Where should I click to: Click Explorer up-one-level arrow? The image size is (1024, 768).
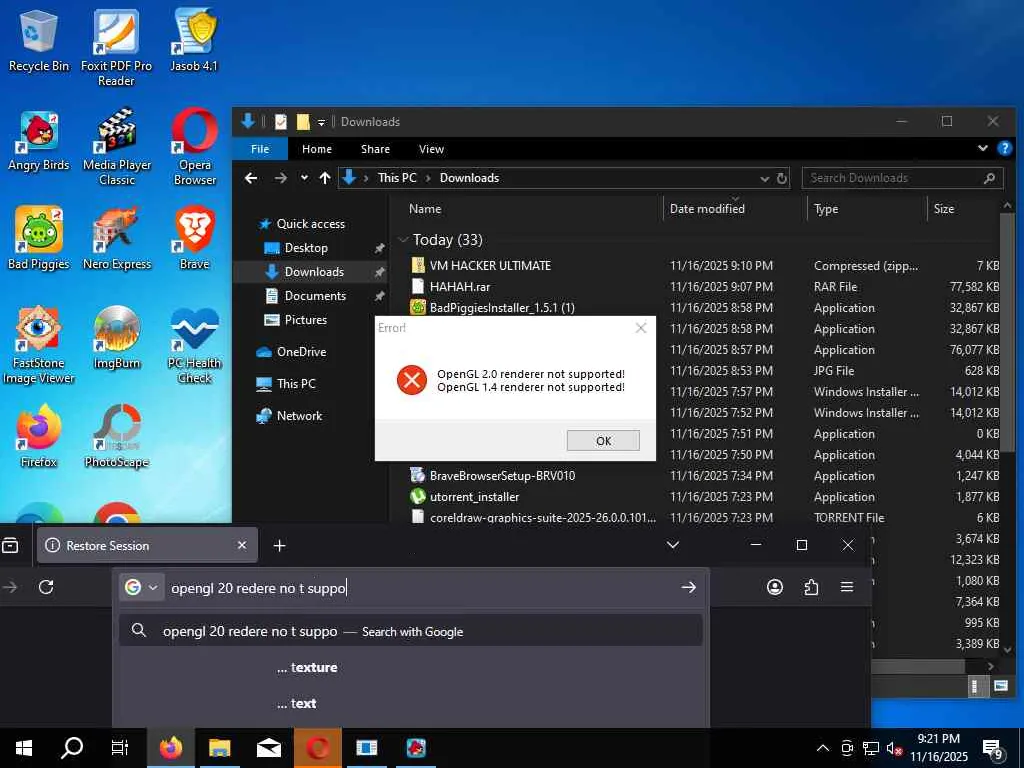pos(325,178)
